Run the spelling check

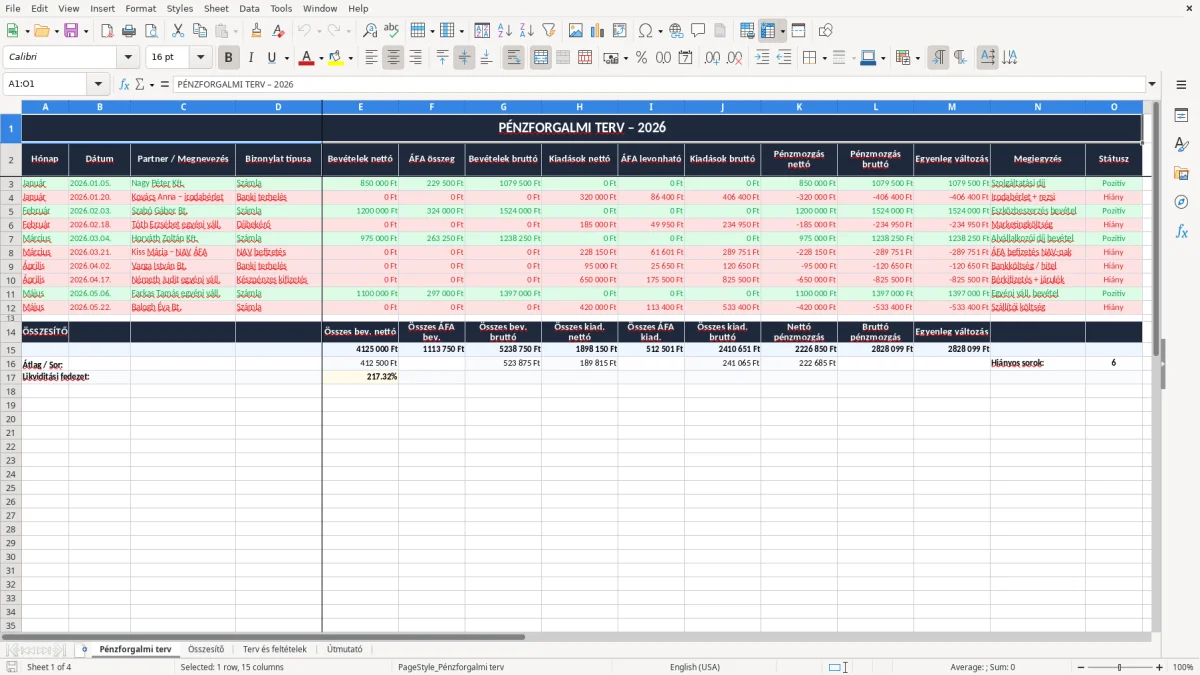tap(392, 31)
